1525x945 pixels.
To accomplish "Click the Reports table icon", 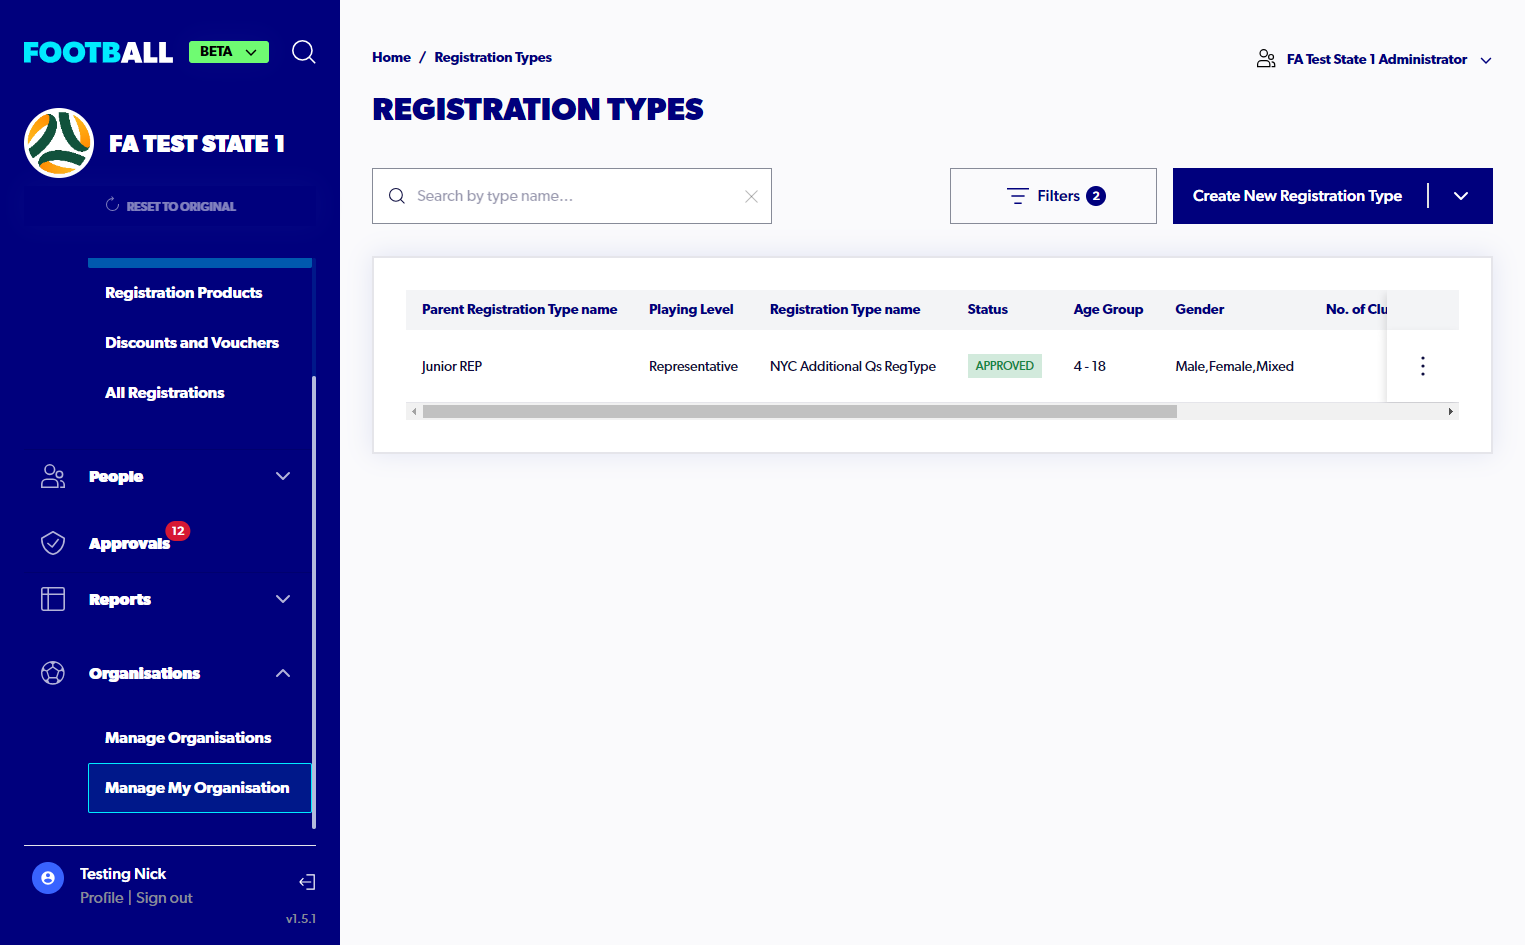I will click(53, 599).
